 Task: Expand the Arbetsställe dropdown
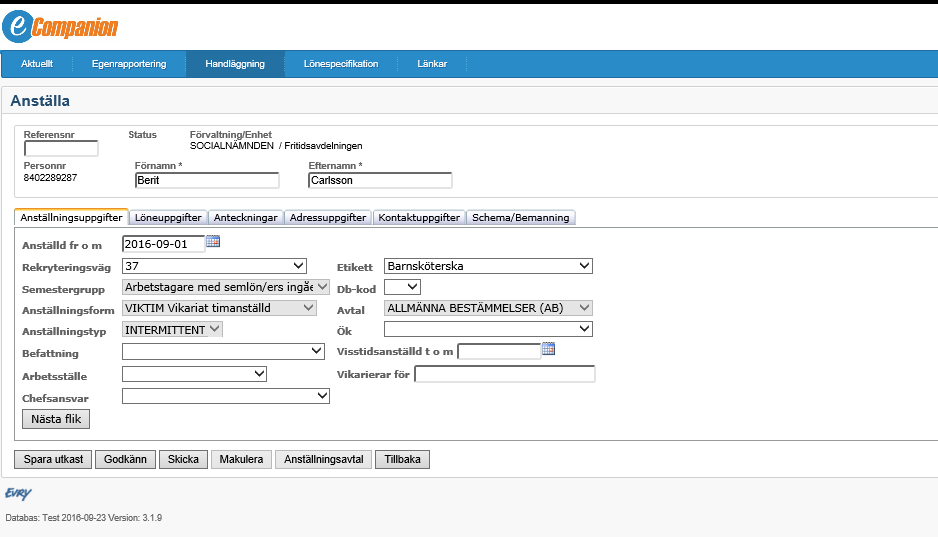(194, 374)
